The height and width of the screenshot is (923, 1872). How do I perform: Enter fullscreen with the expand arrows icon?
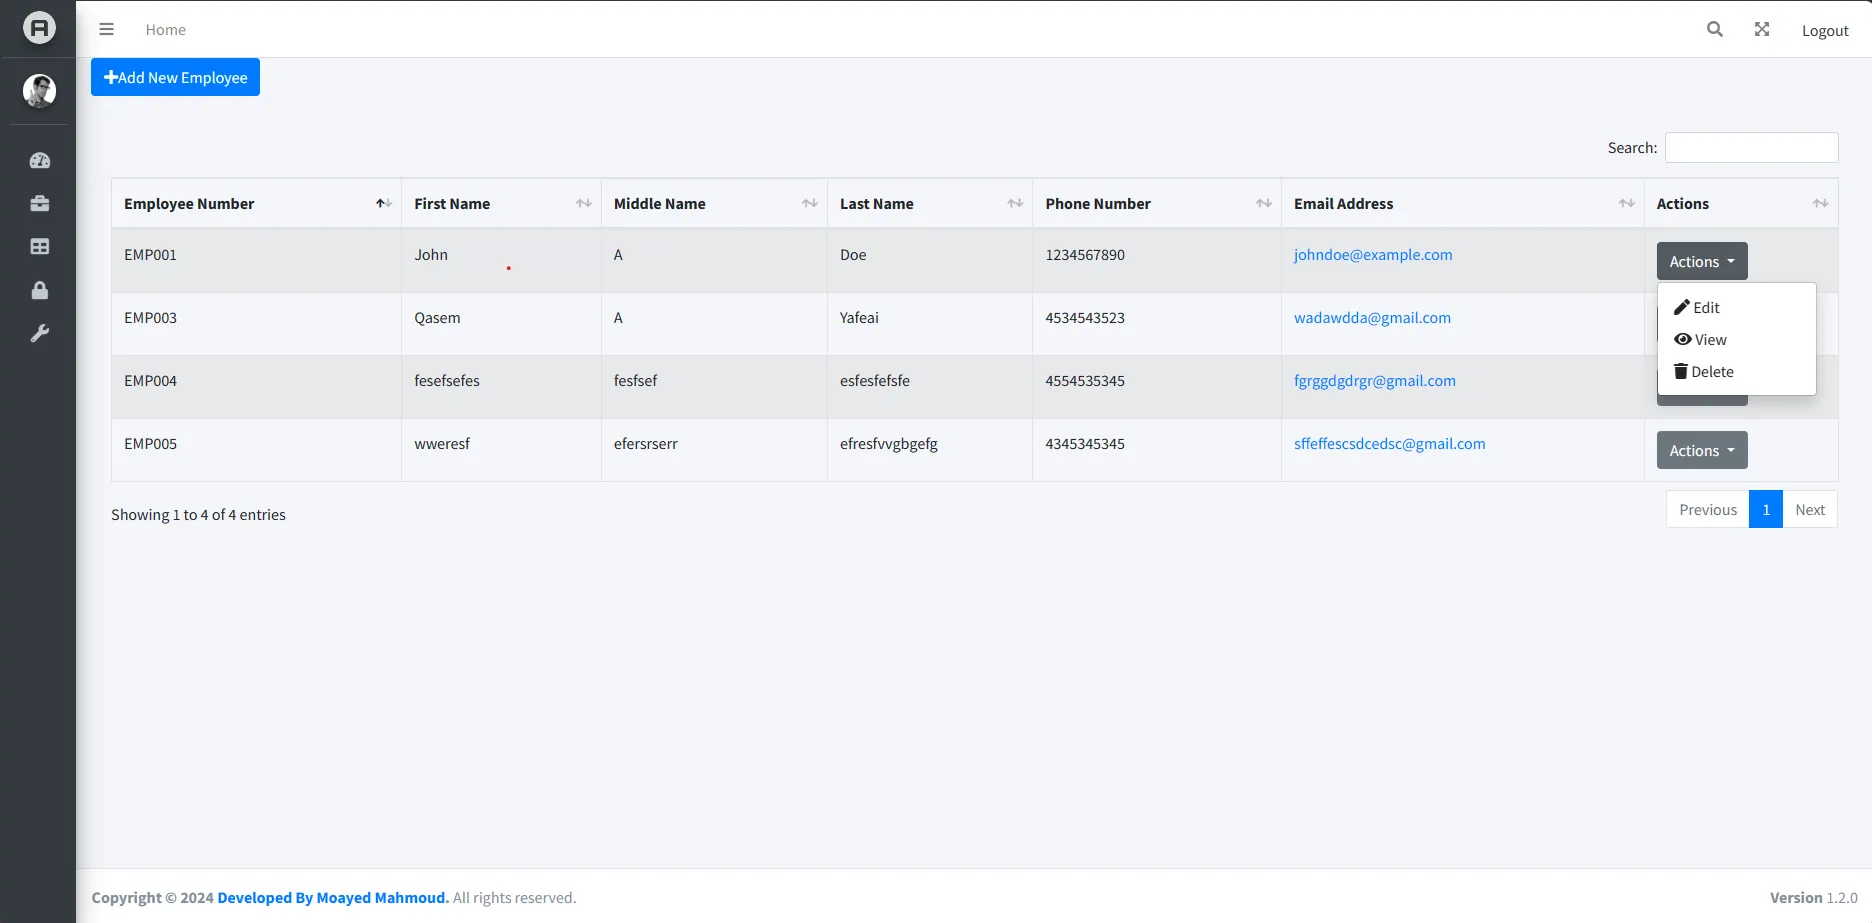(1761, 29)
